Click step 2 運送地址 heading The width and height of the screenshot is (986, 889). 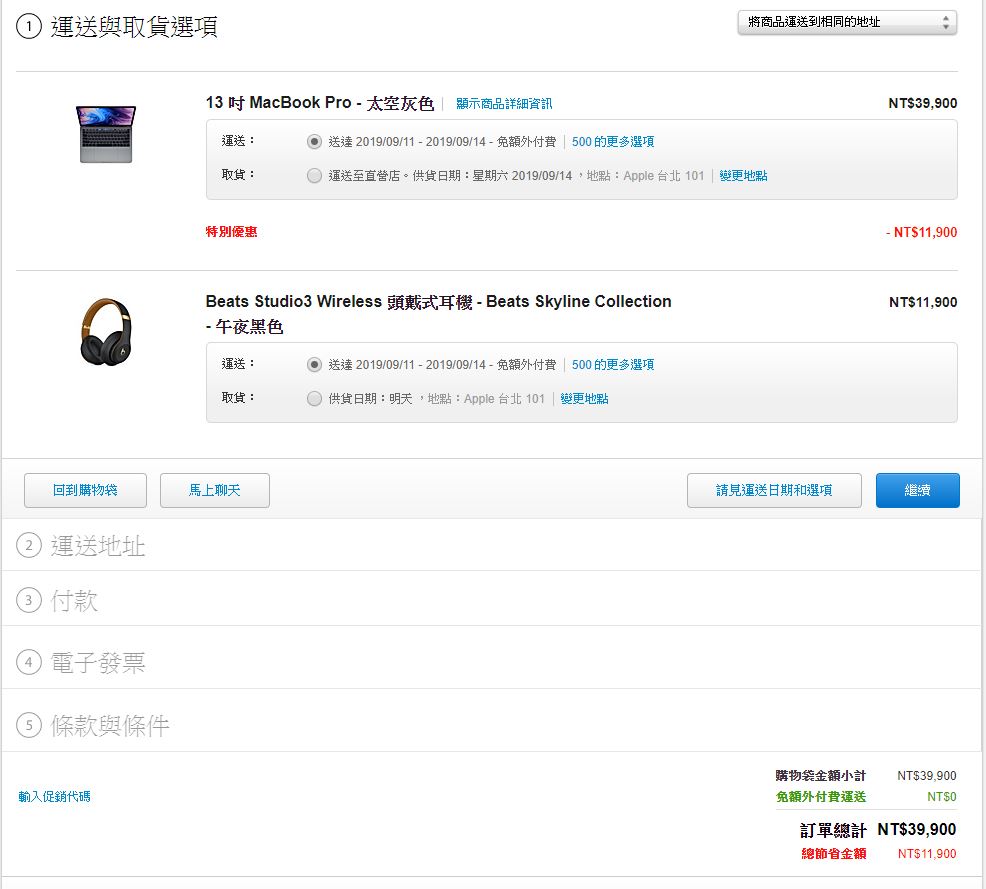[97, 546]
